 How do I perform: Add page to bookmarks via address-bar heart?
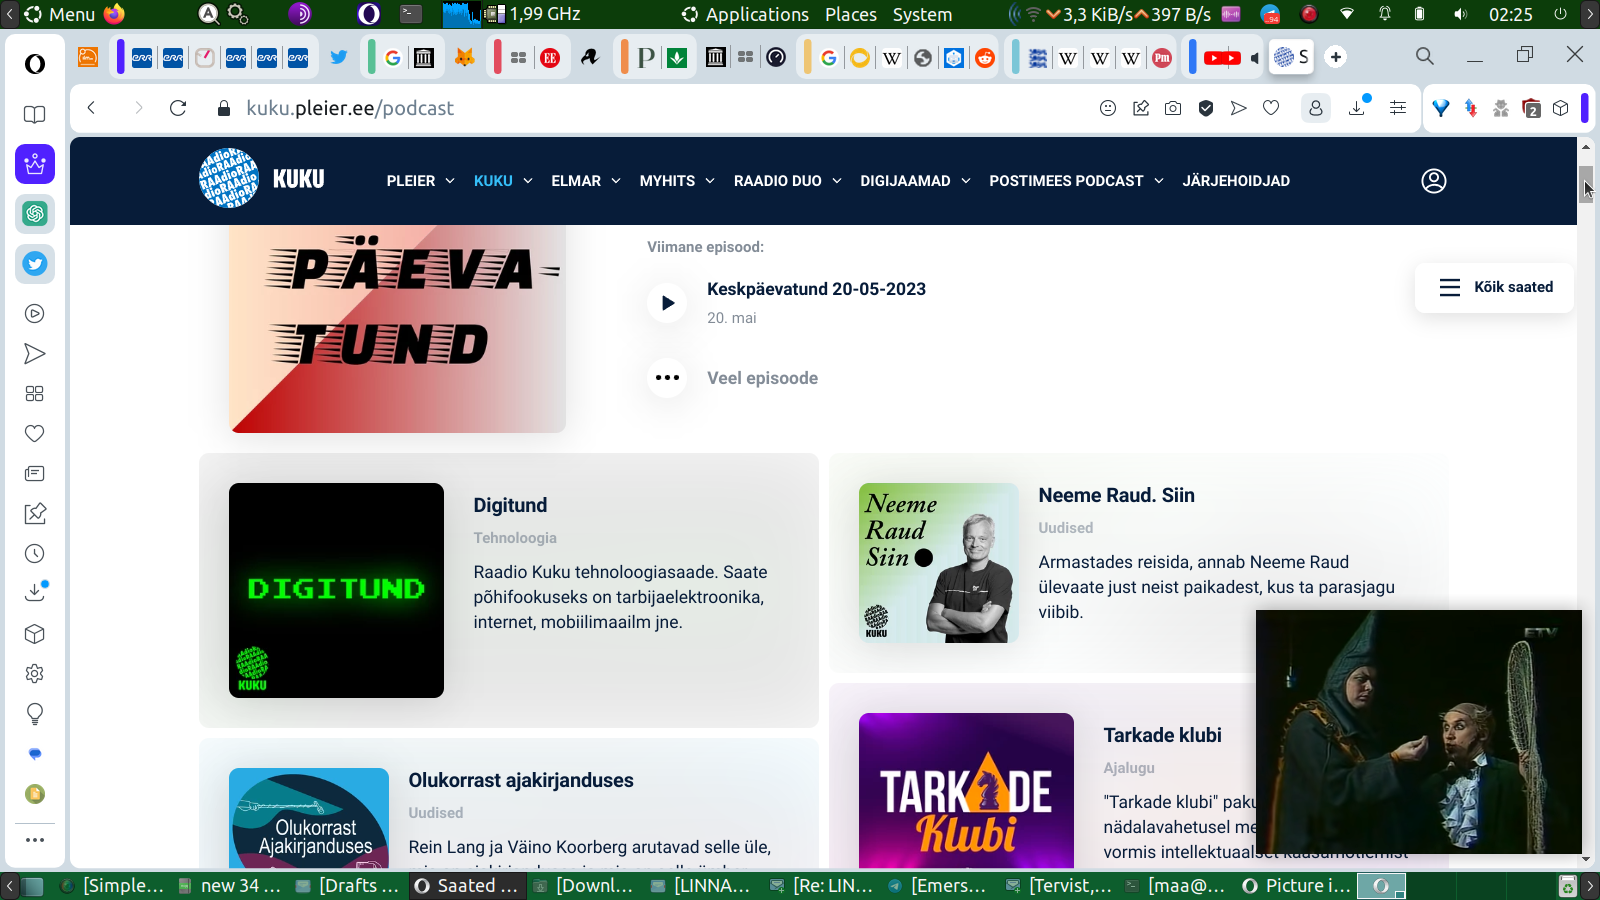(x=1271, y=108)
